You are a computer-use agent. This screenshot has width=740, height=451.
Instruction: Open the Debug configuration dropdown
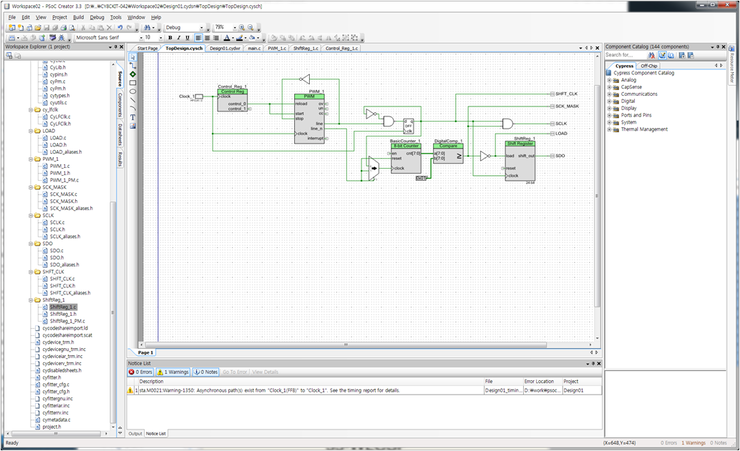click(x=184, y=28)
